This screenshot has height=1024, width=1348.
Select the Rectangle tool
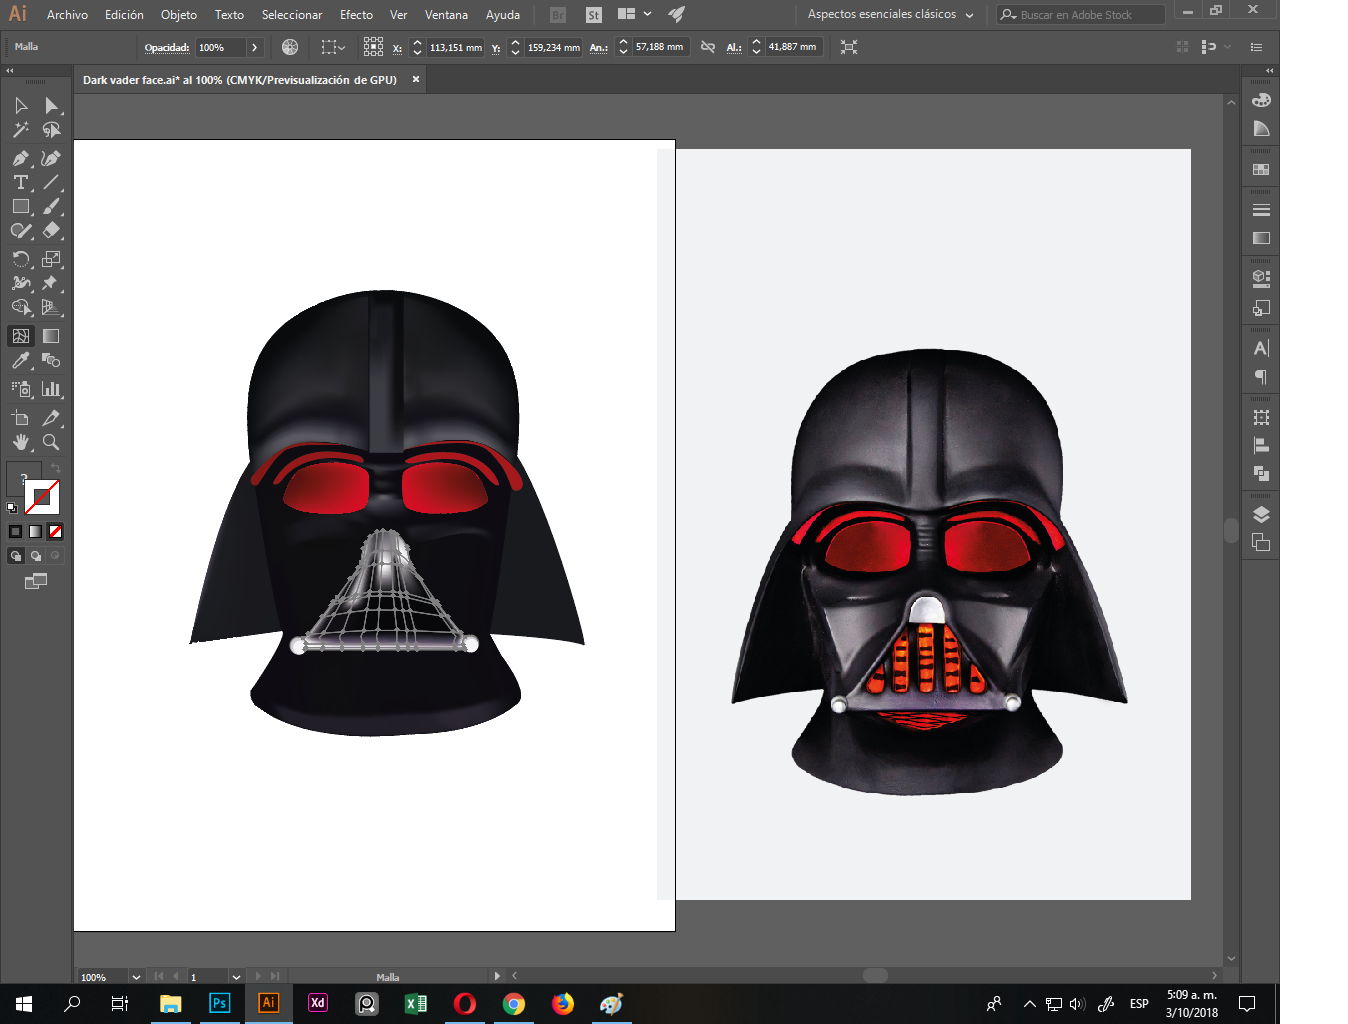pos(21,206)
